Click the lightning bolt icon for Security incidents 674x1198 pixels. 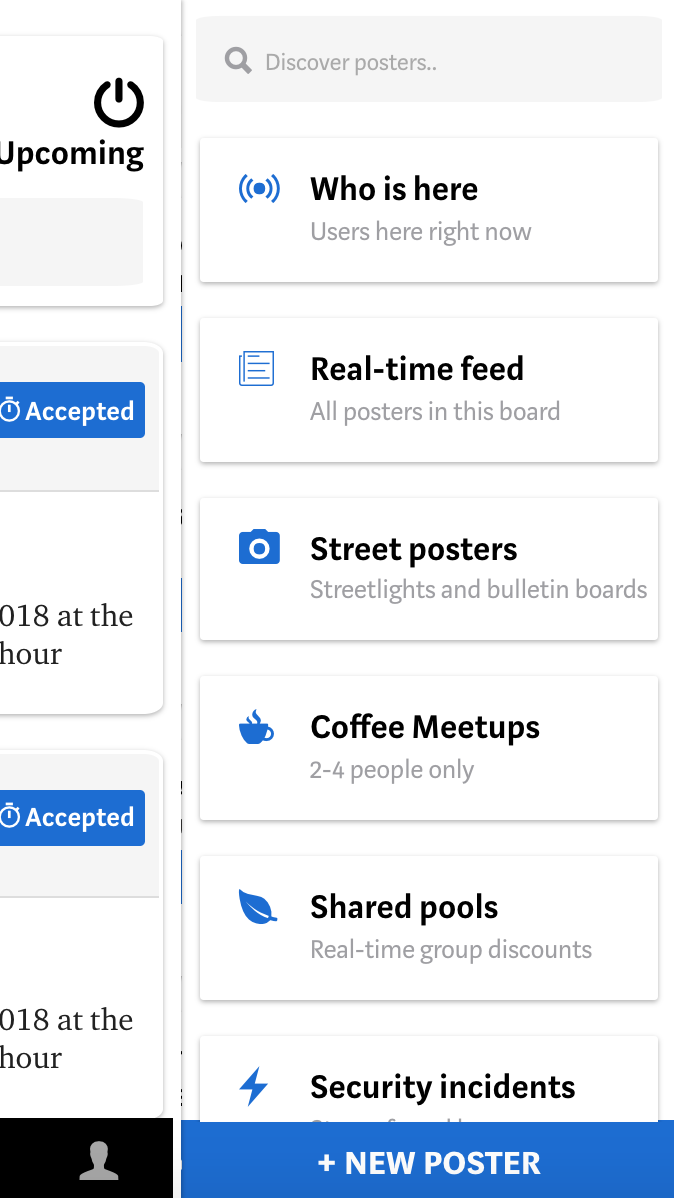click(254, 1086)
